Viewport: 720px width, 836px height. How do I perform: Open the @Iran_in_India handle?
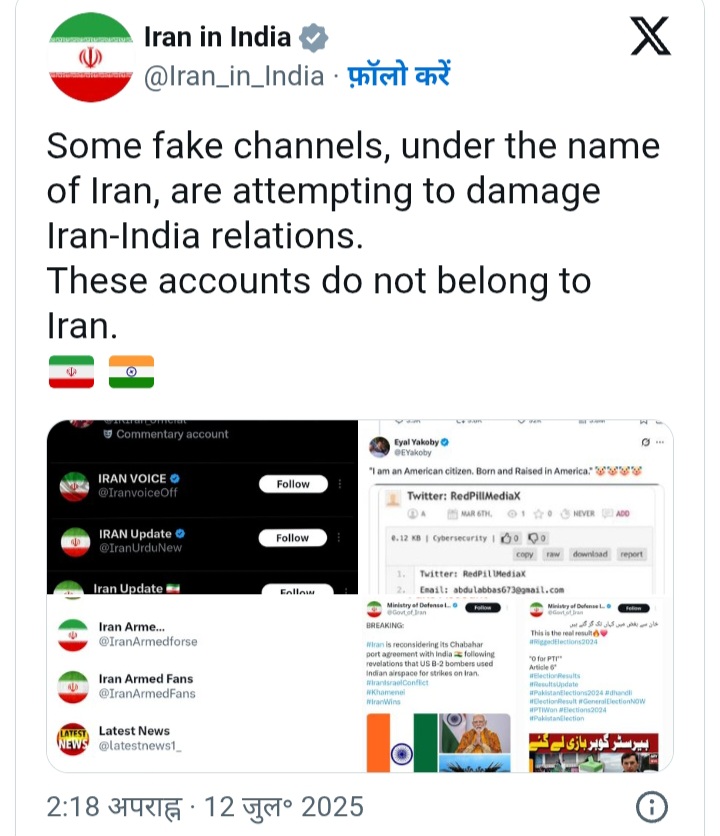234,76
